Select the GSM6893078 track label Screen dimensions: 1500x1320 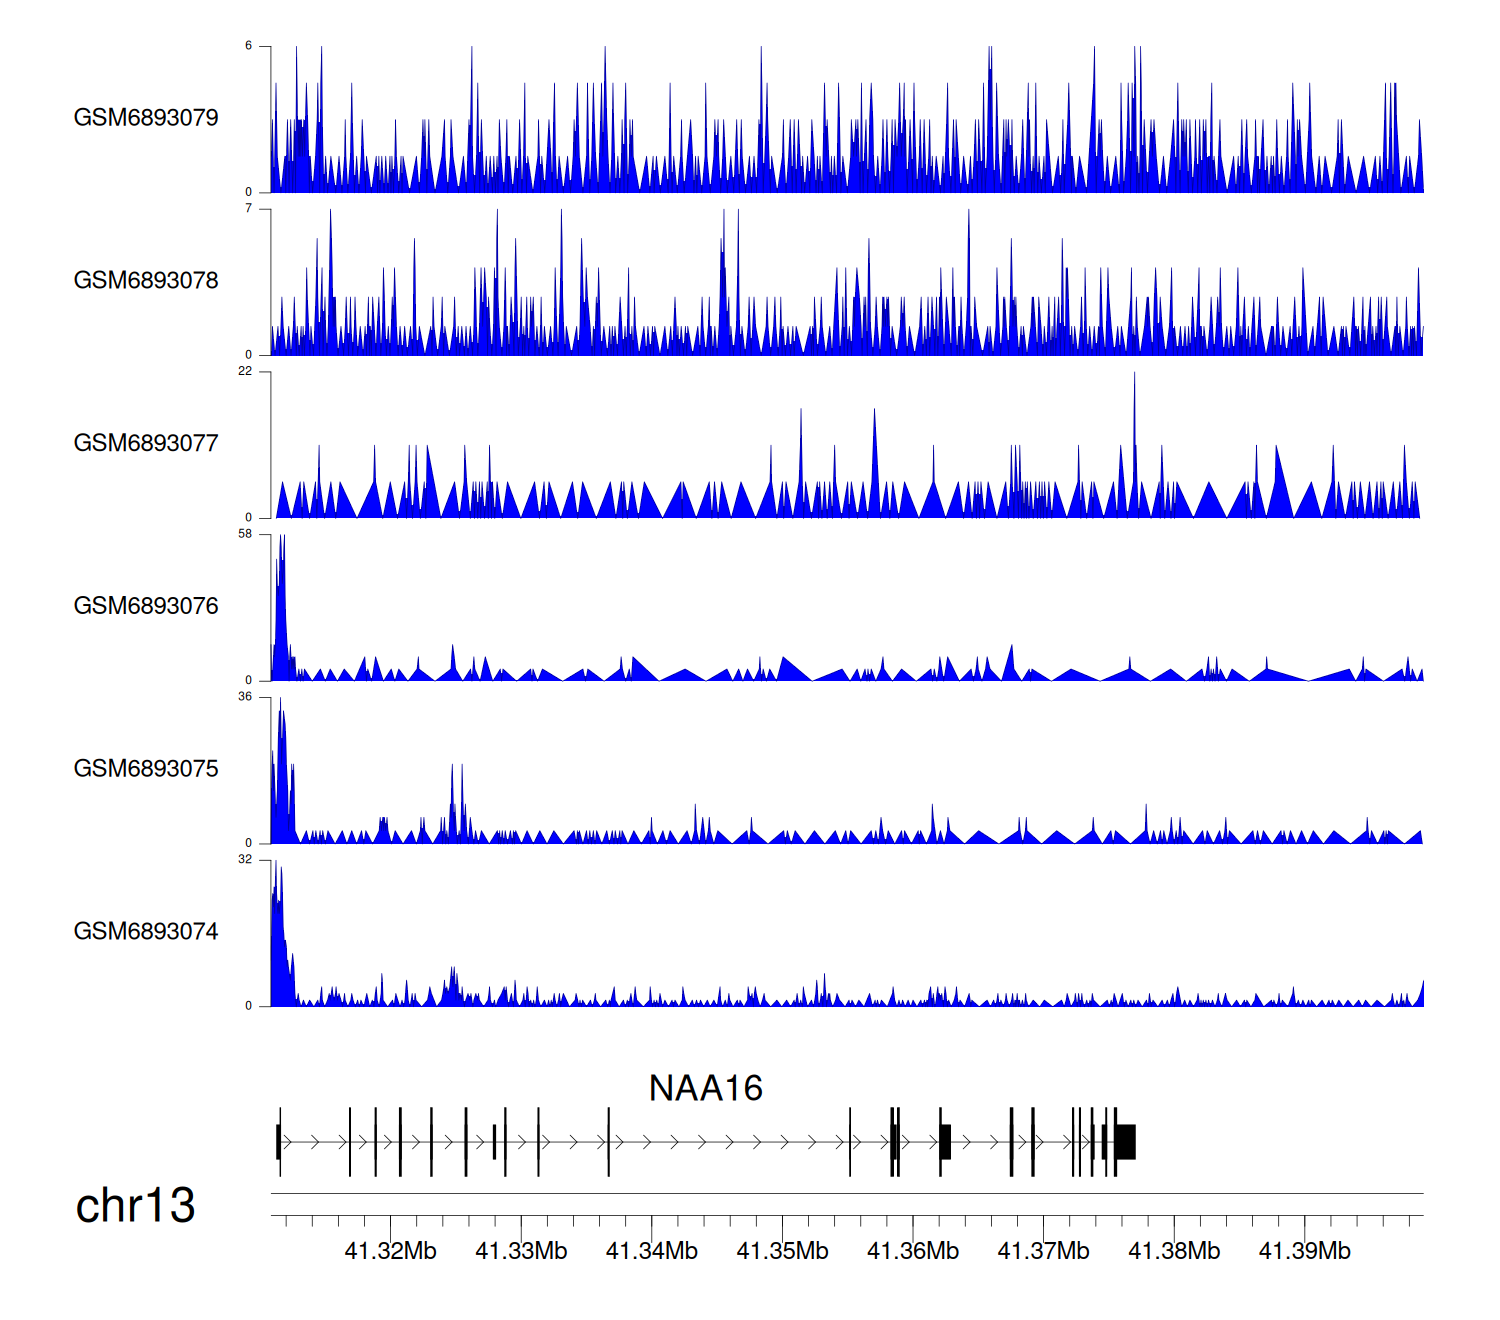tap(146, 281)
